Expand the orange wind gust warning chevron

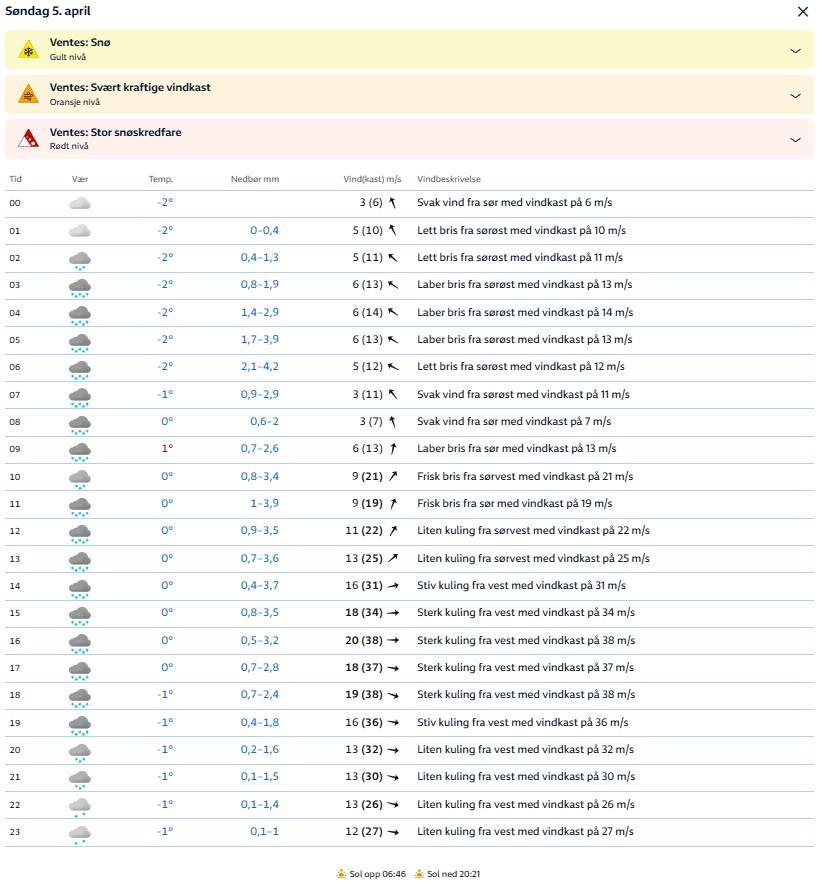(x=795, y=95)
